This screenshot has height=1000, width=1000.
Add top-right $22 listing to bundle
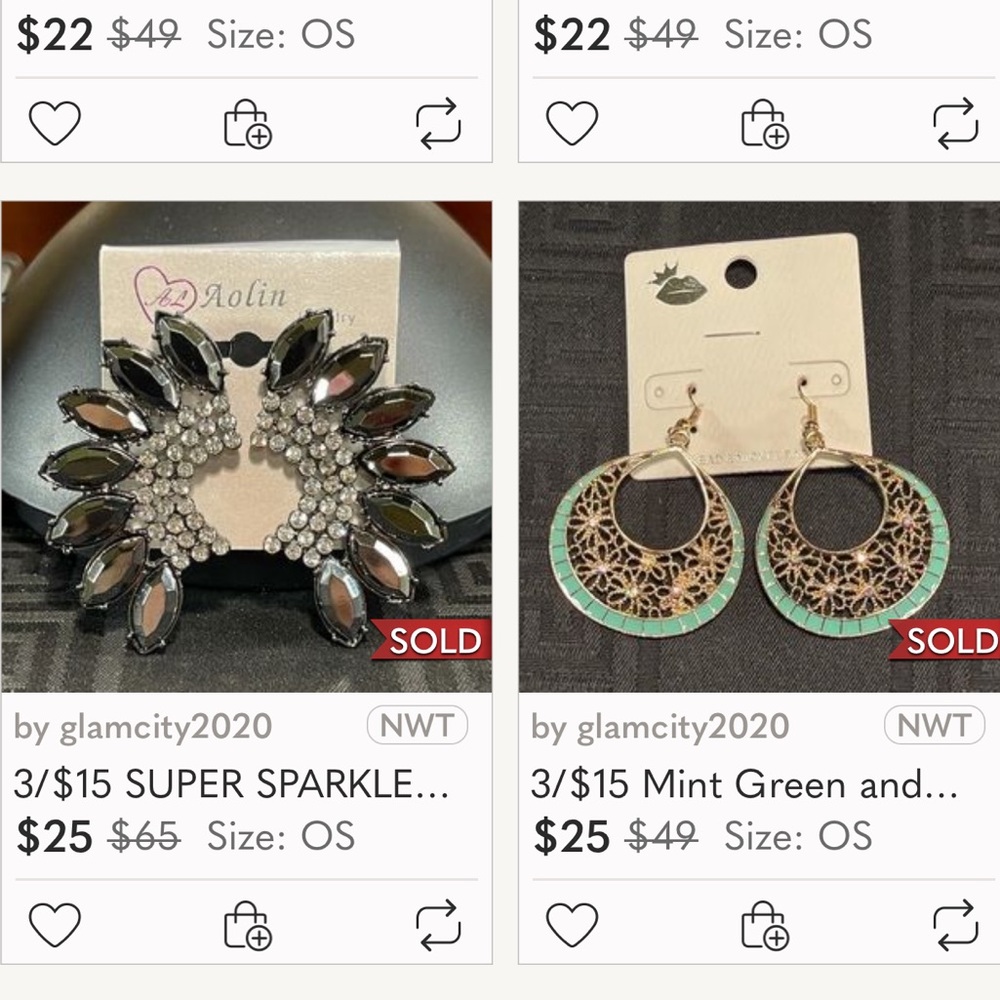764,124
